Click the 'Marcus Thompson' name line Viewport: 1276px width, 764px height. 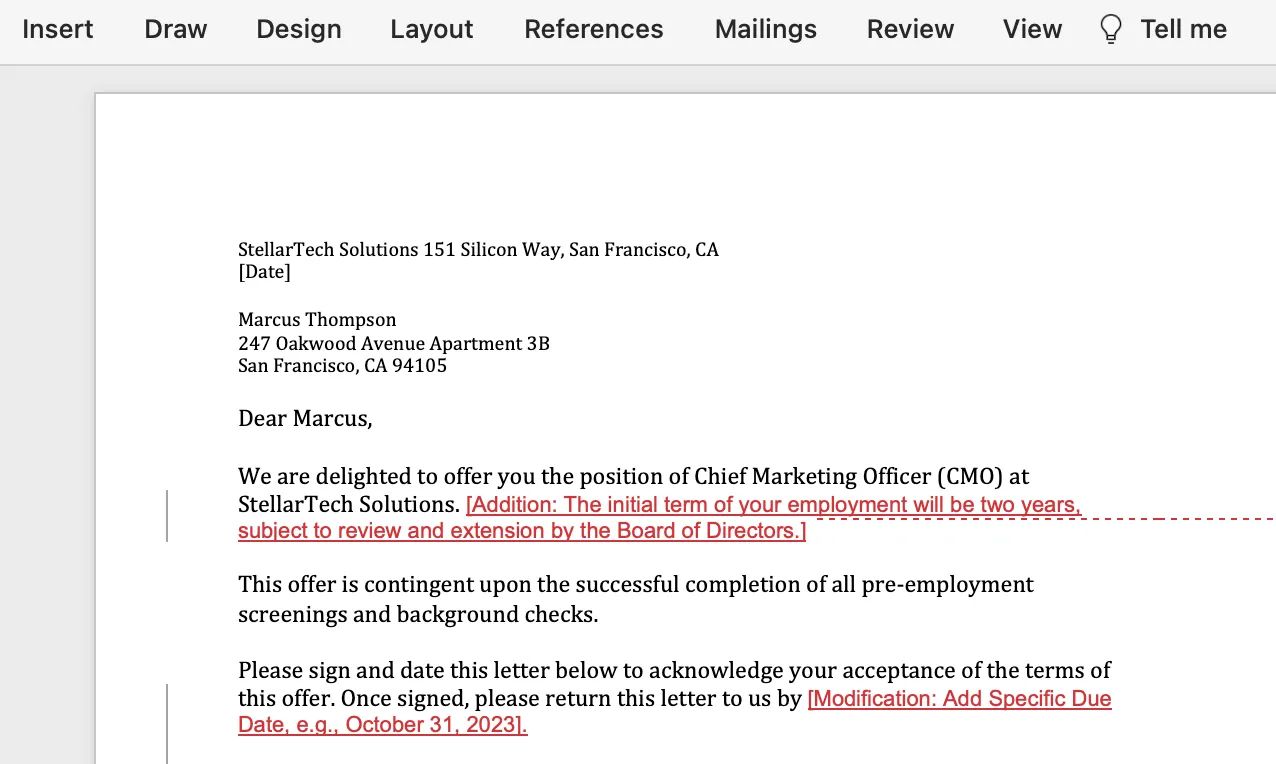pyautogui.click(x=317, y=320)
